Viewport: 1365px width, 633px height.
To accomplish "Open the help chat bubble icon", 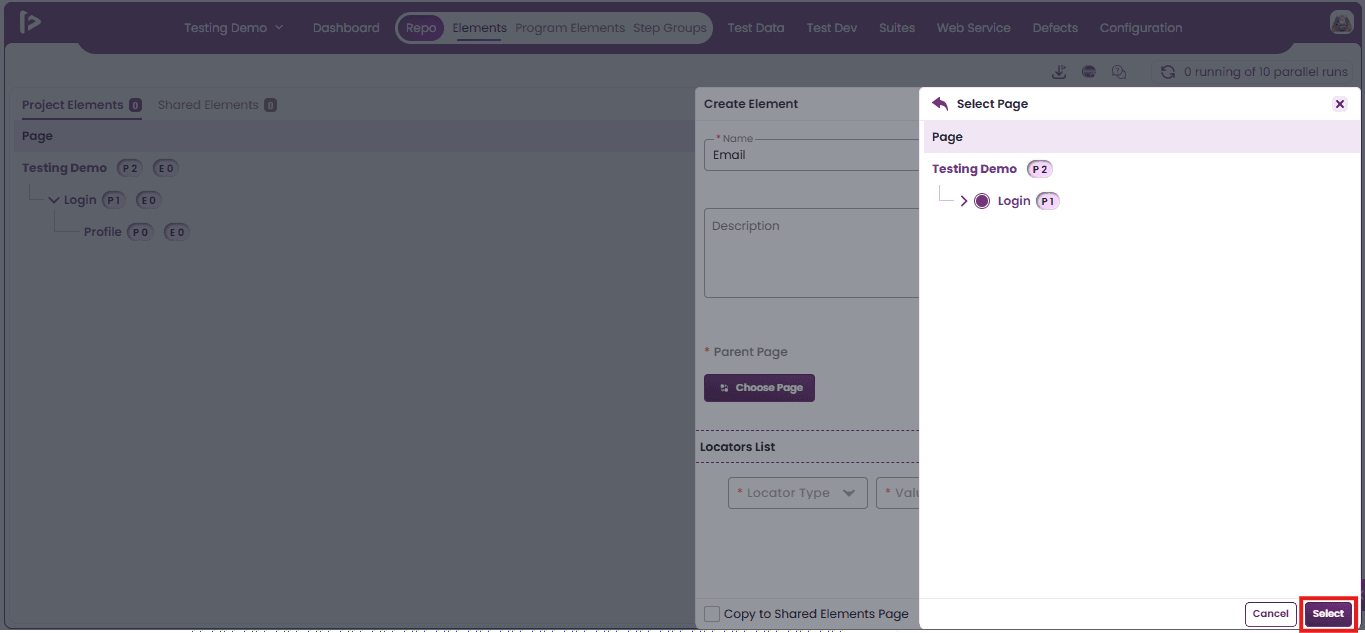I will (1119, 72).
